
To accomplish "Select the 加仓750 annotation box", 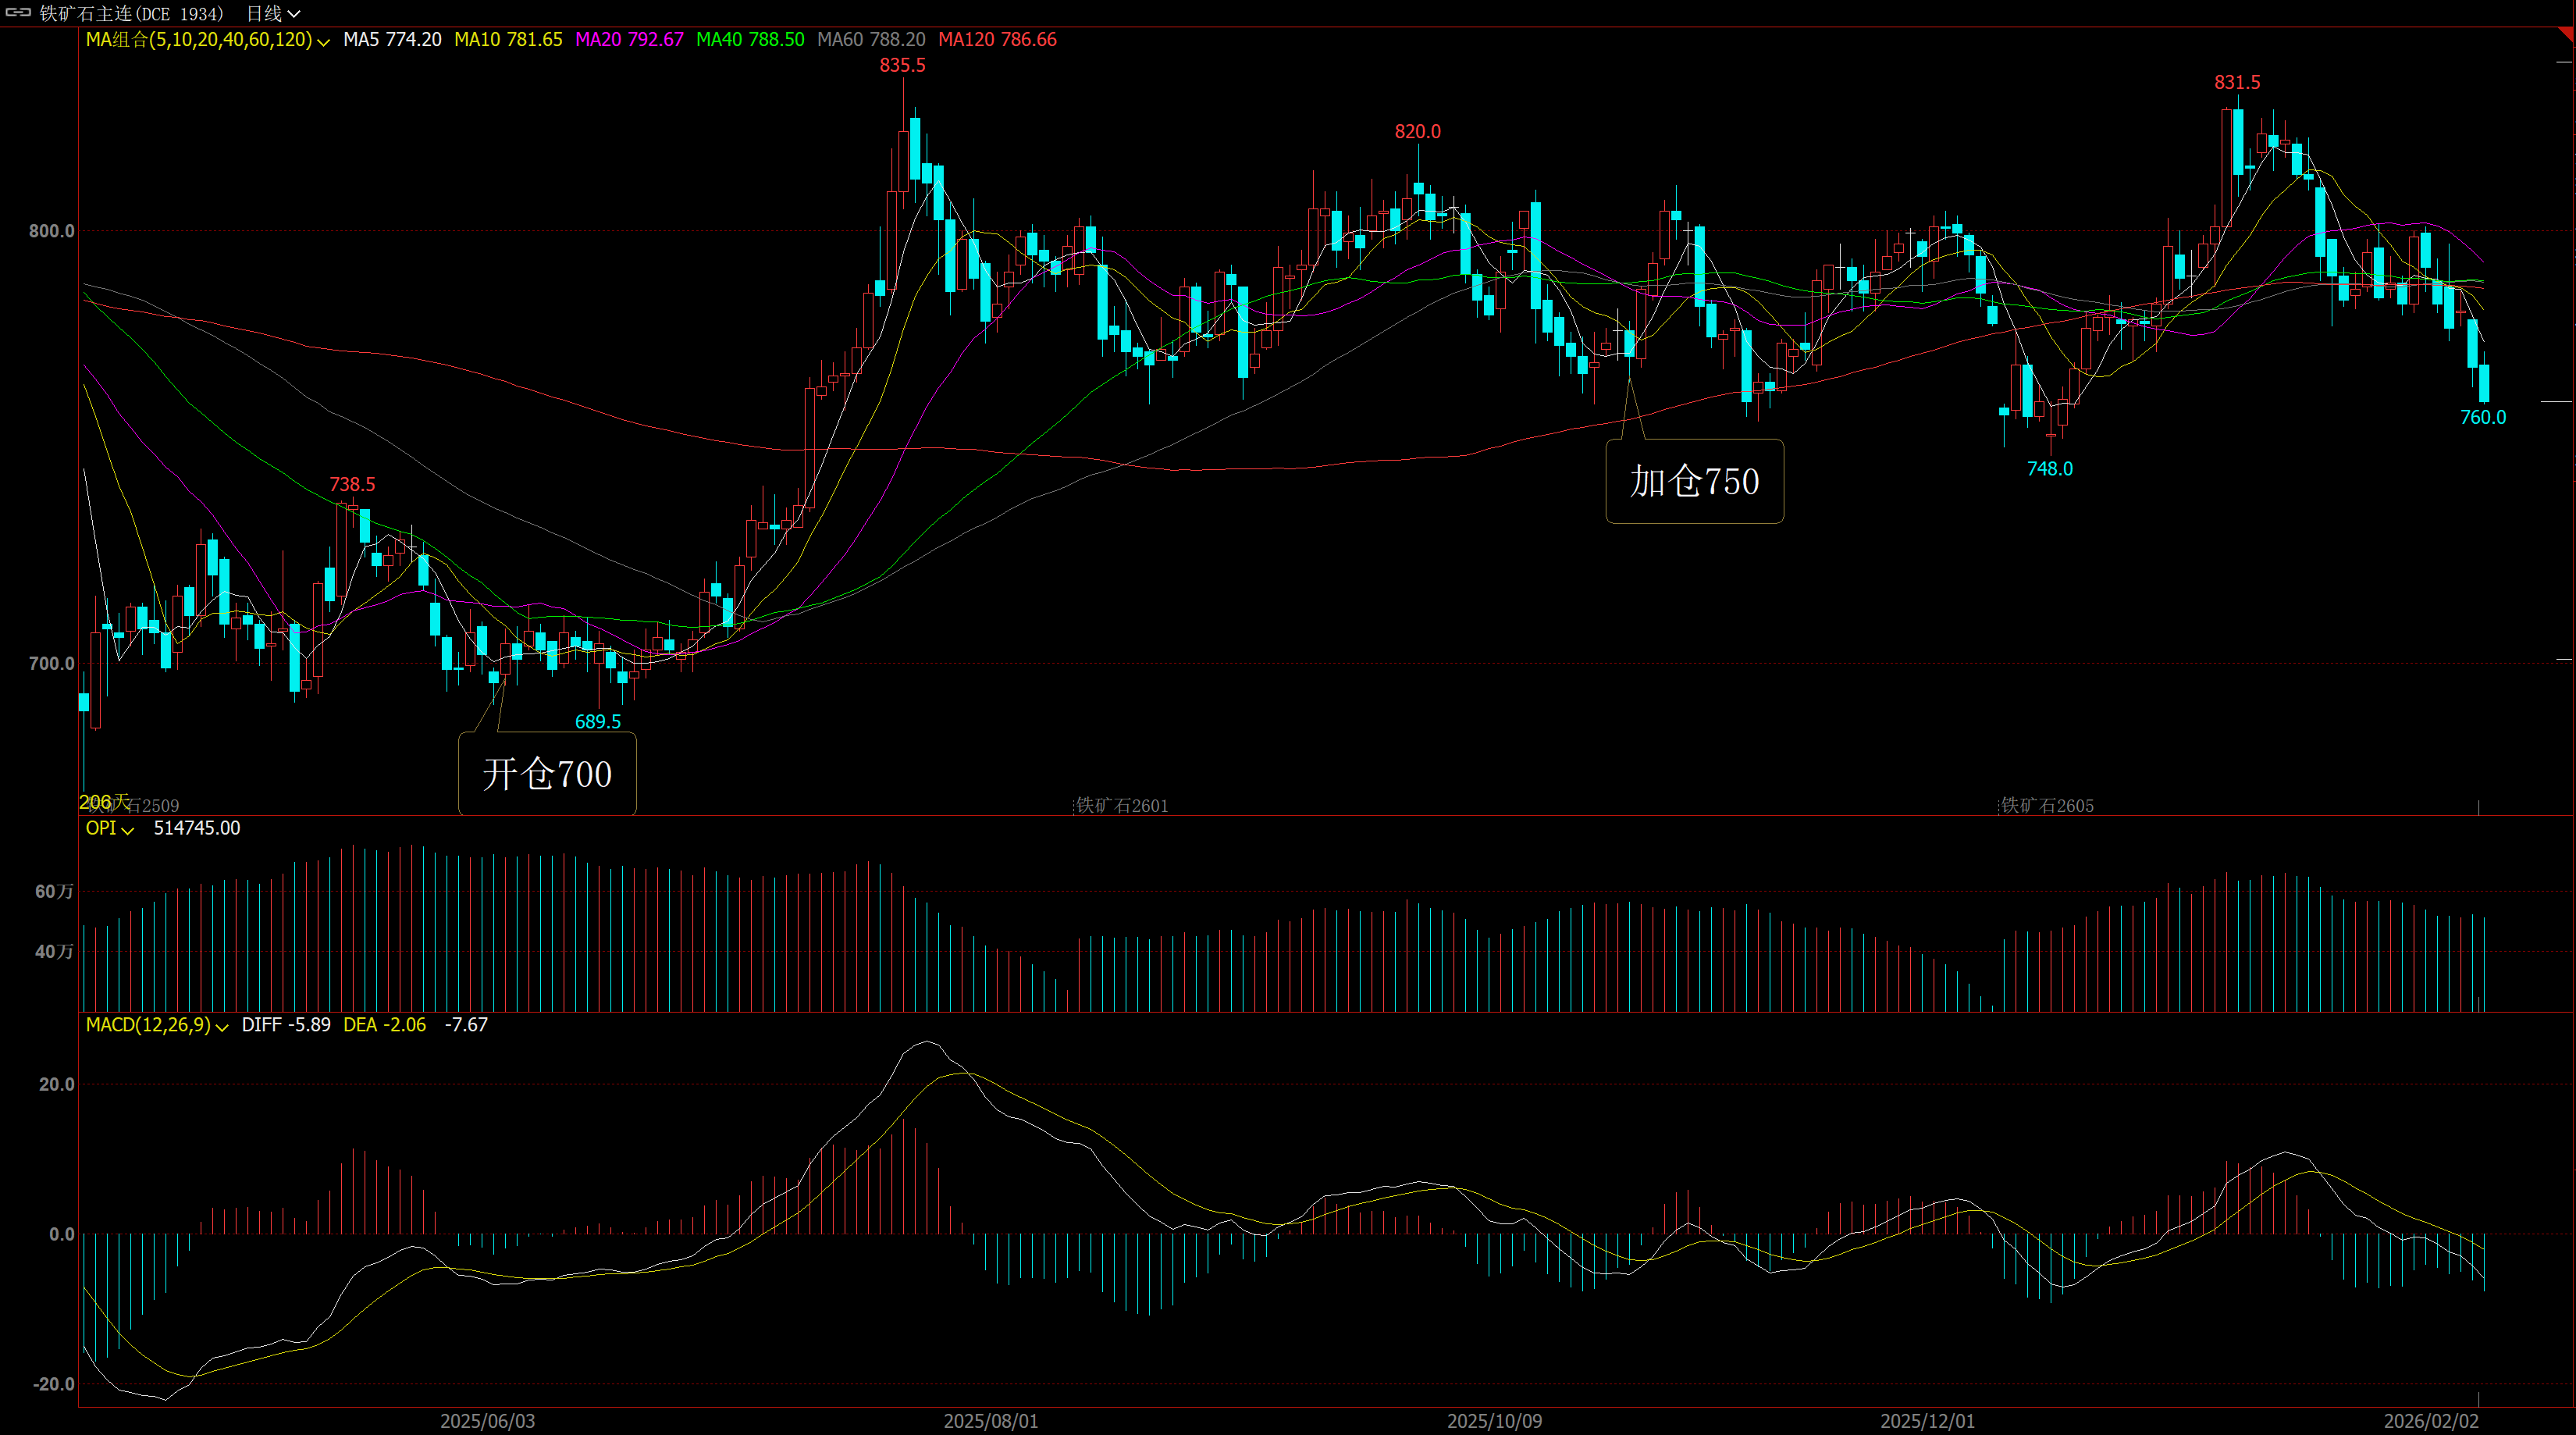I will [1694, 481].
